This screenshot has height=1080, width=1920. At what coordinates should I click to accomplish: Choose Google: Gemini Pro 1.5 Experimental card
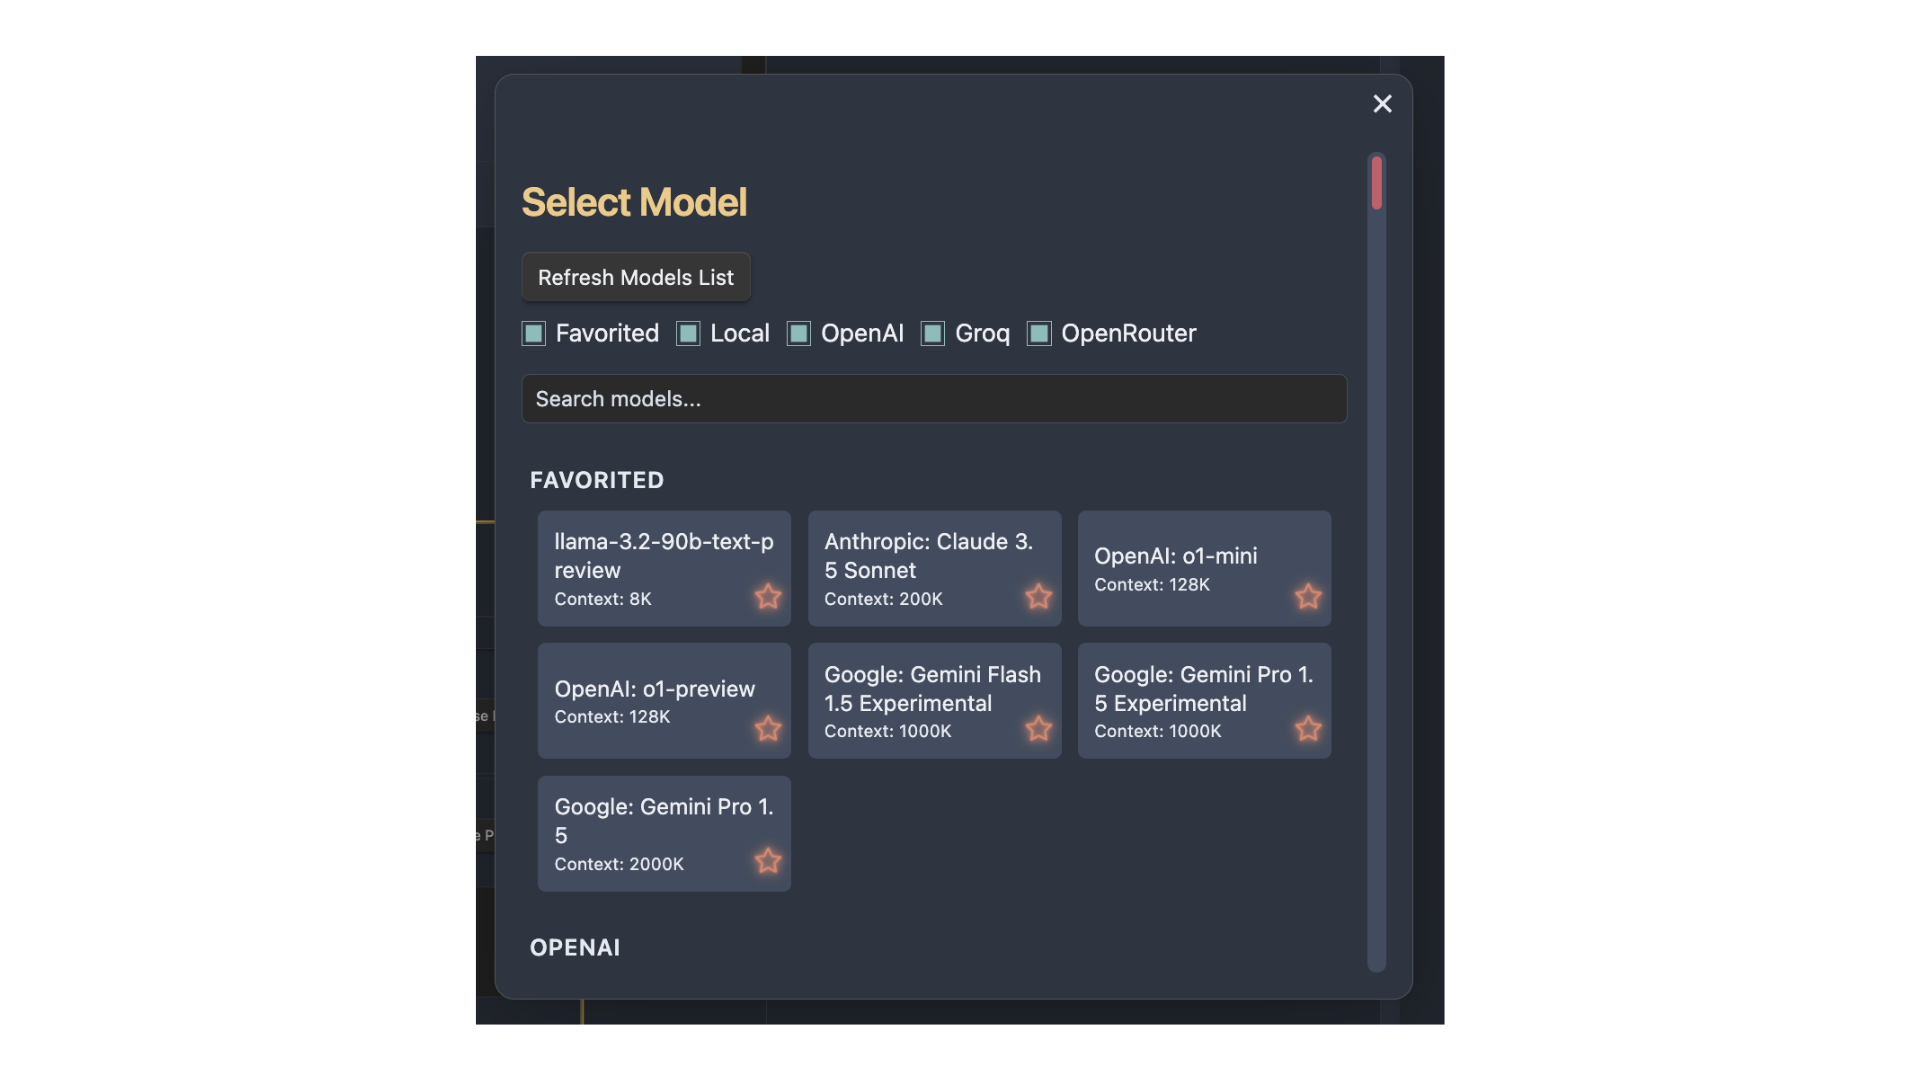click(1204, 701)
